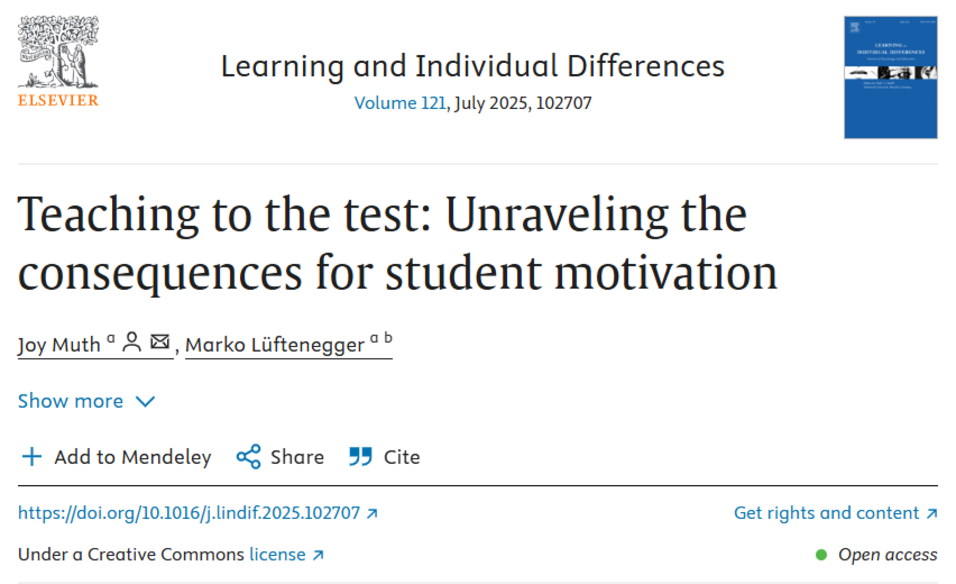This screenshot has height=584, width=956.
Task: Click the quotation marks Cite icon
Action: (360, 457)
